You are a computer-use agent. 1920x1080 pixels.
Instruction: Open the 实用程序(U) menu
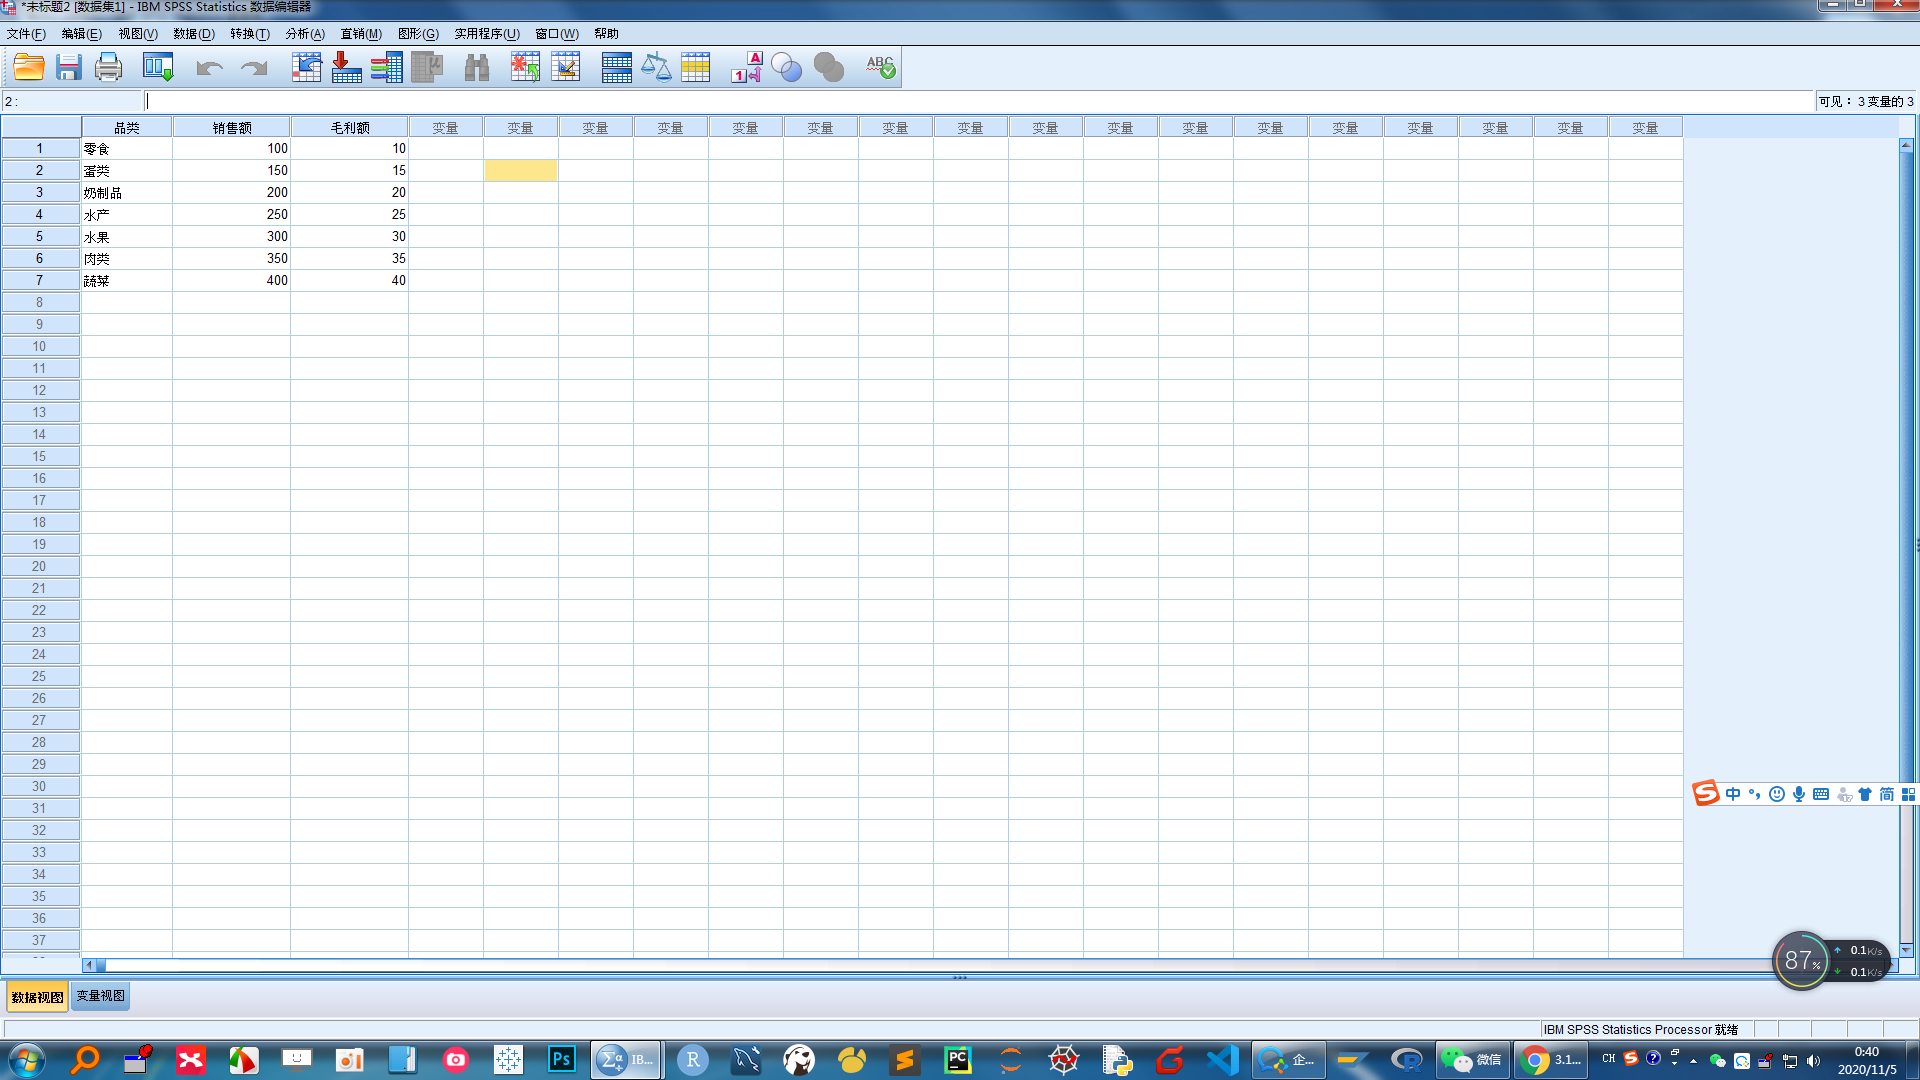pyautogui.click(x=487, y=33)
